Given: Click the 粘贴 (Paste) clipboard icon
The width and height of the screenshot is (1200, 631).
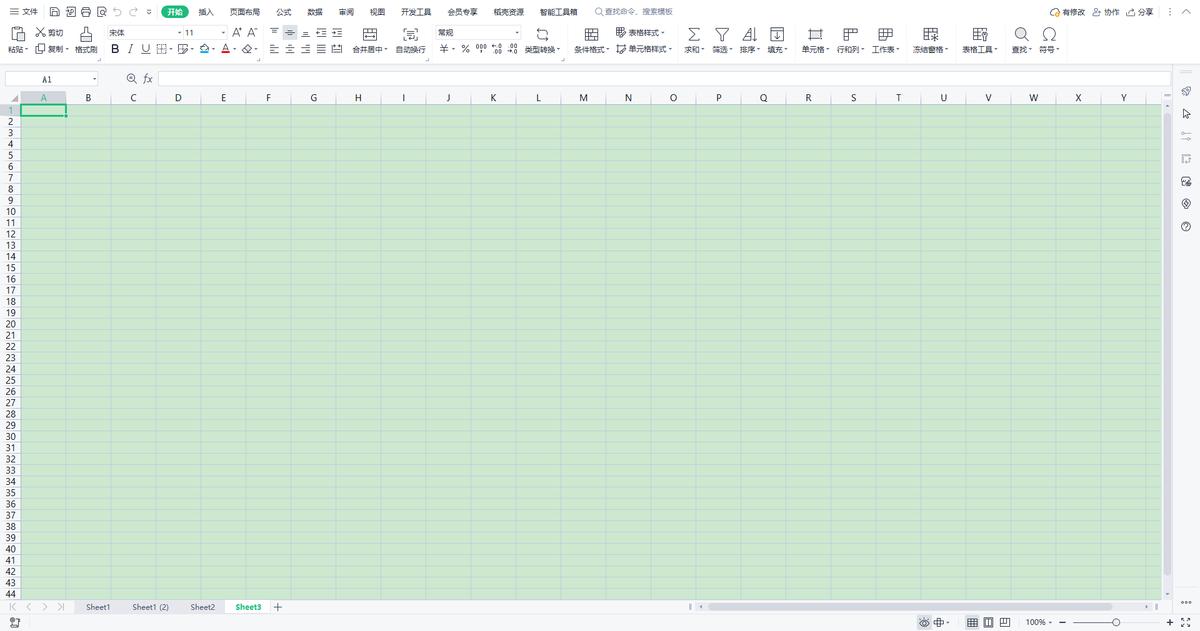Looking at the screenshot, I should (18, 34).
